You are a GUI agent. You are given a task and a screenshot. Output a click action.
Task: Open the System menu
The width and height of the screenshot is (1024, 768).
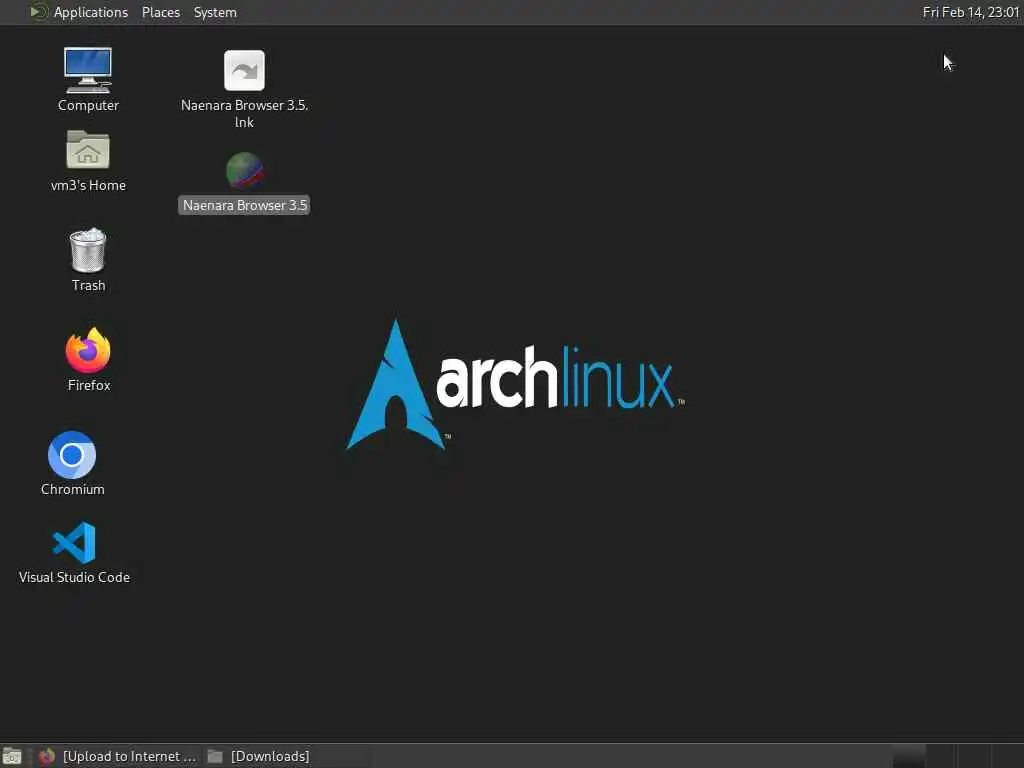215,12
